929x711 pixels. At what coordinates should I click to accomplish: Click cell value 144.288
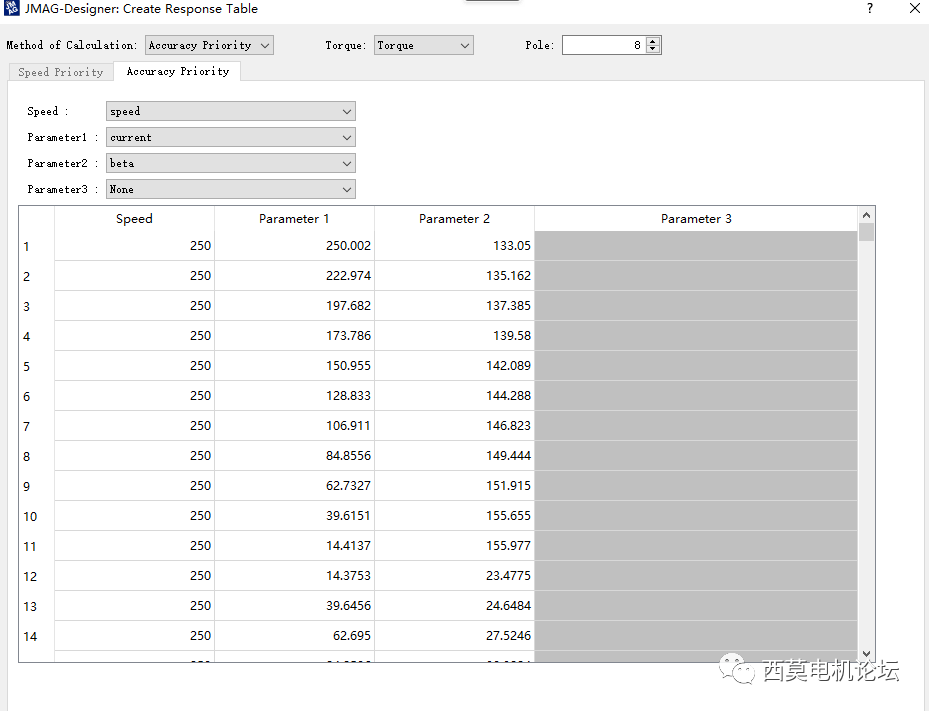pos(454,396)
